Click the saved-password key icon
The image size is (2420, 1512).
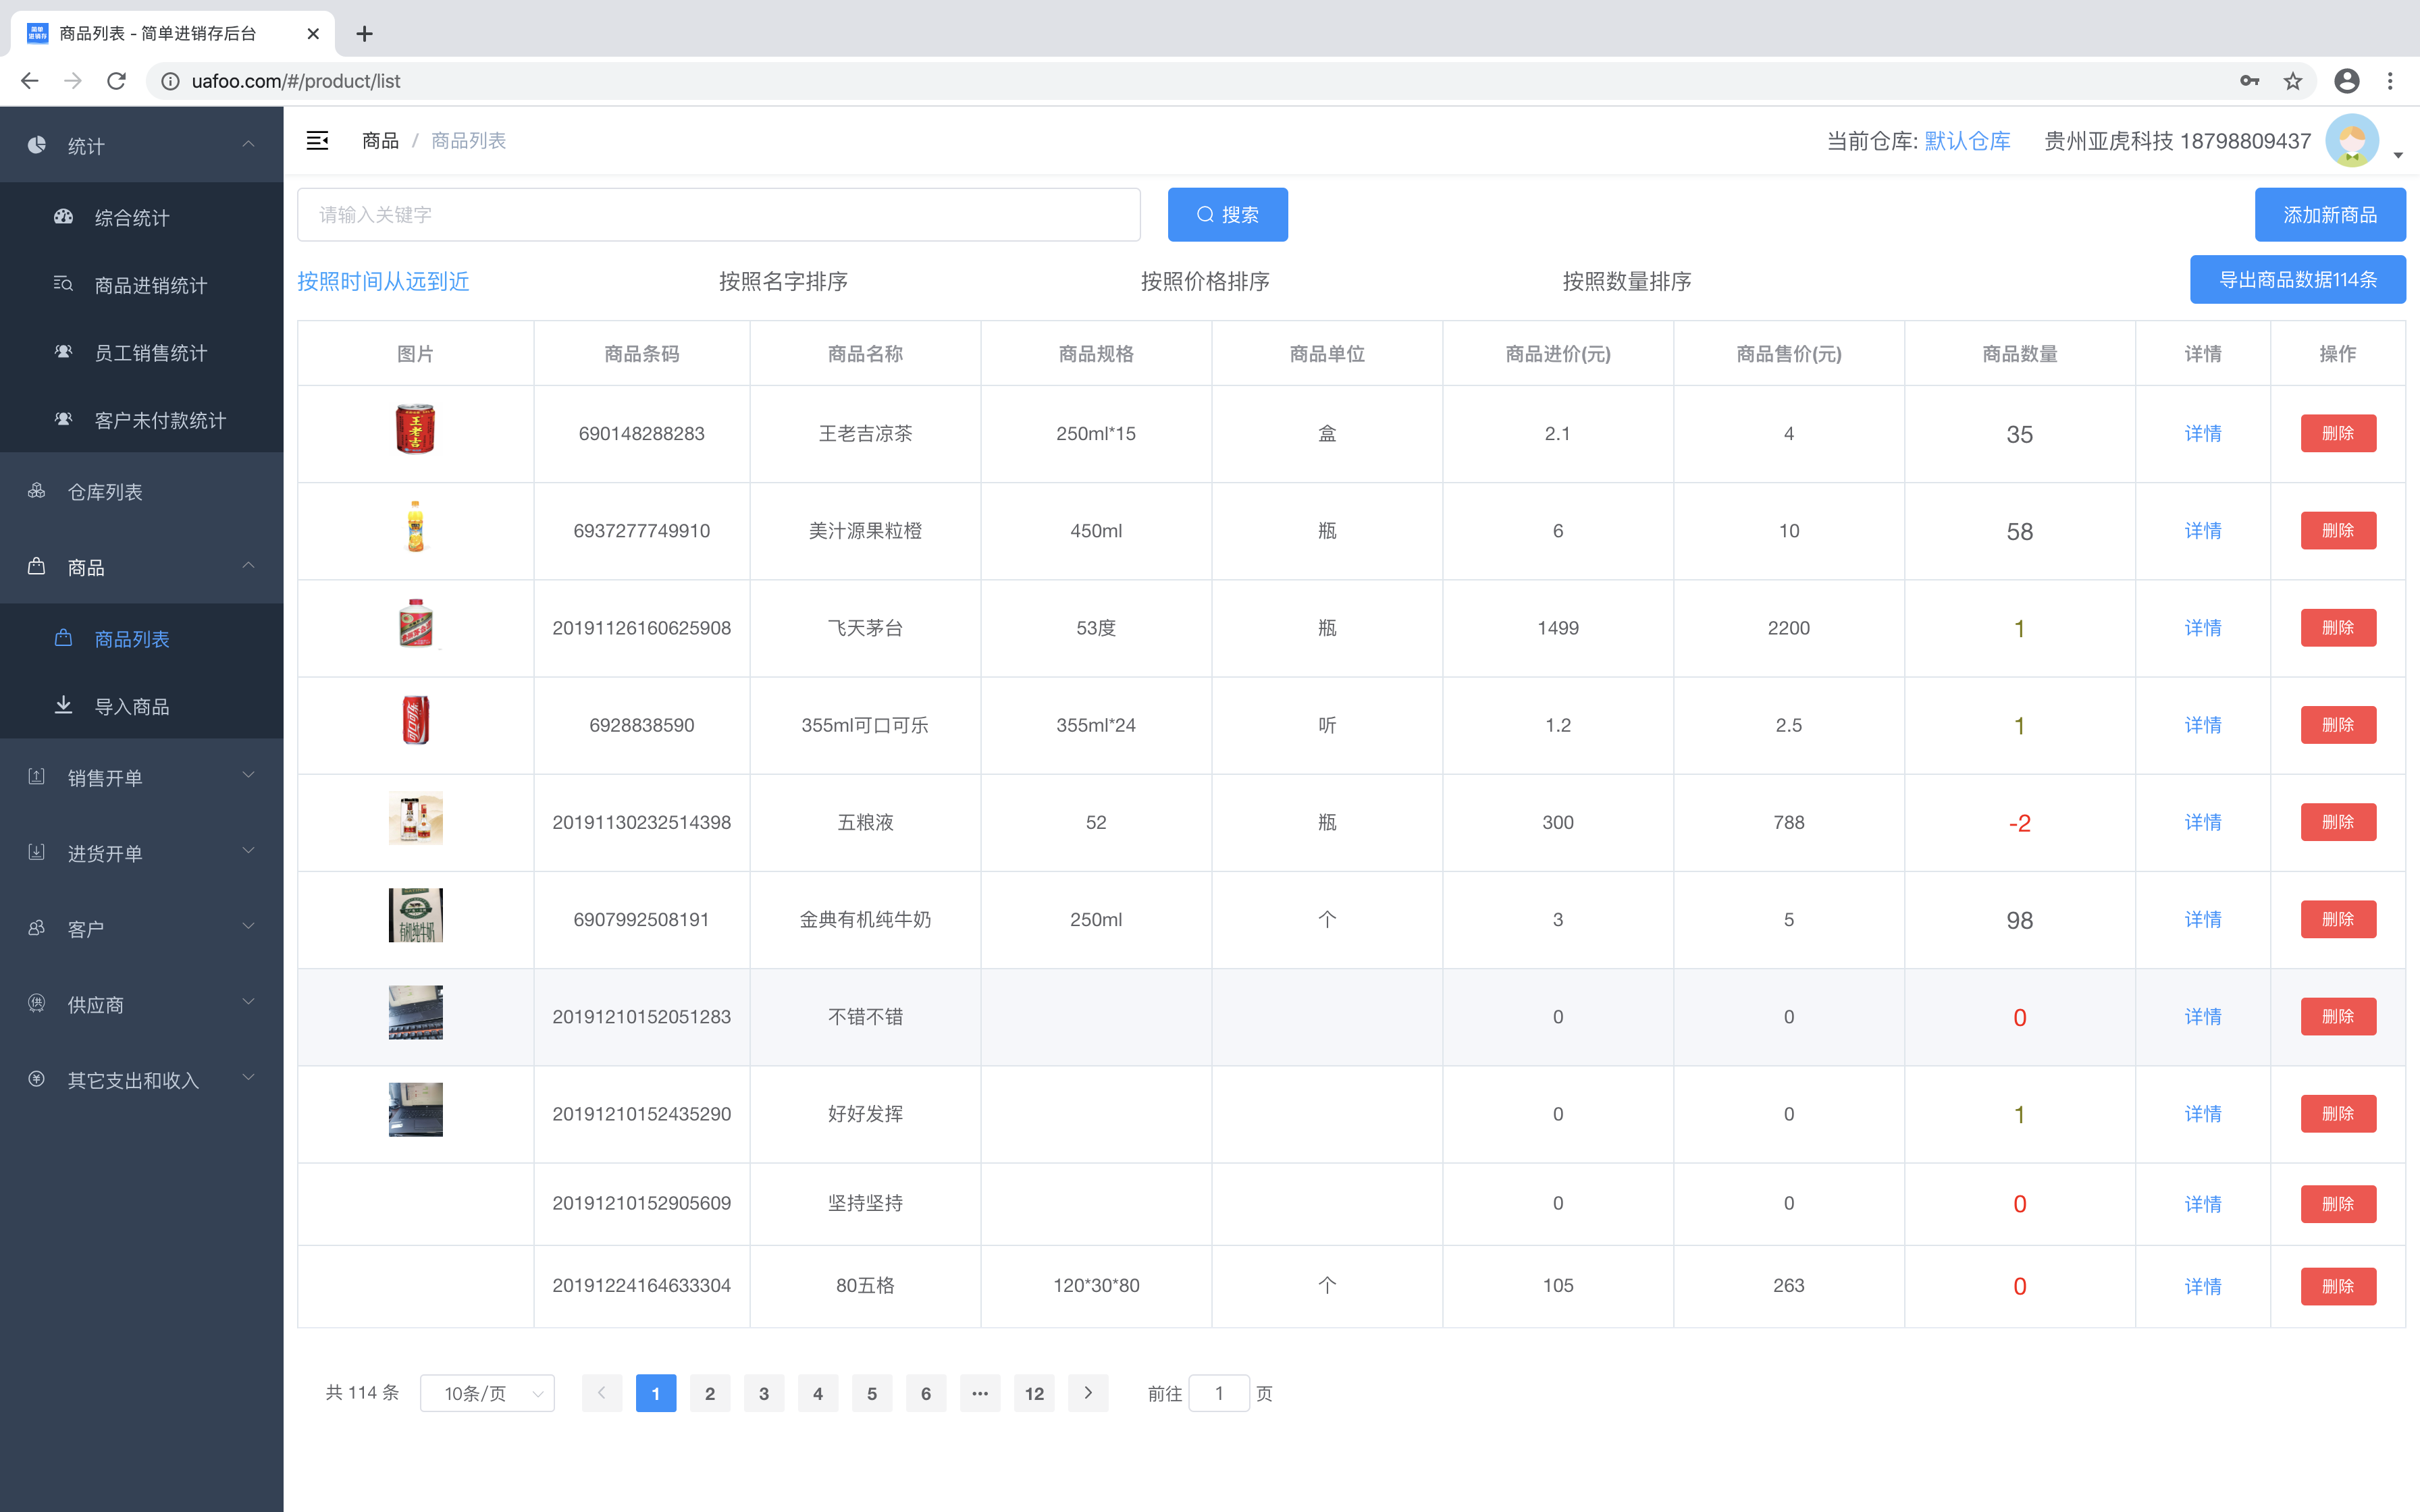pos(2250,81)
